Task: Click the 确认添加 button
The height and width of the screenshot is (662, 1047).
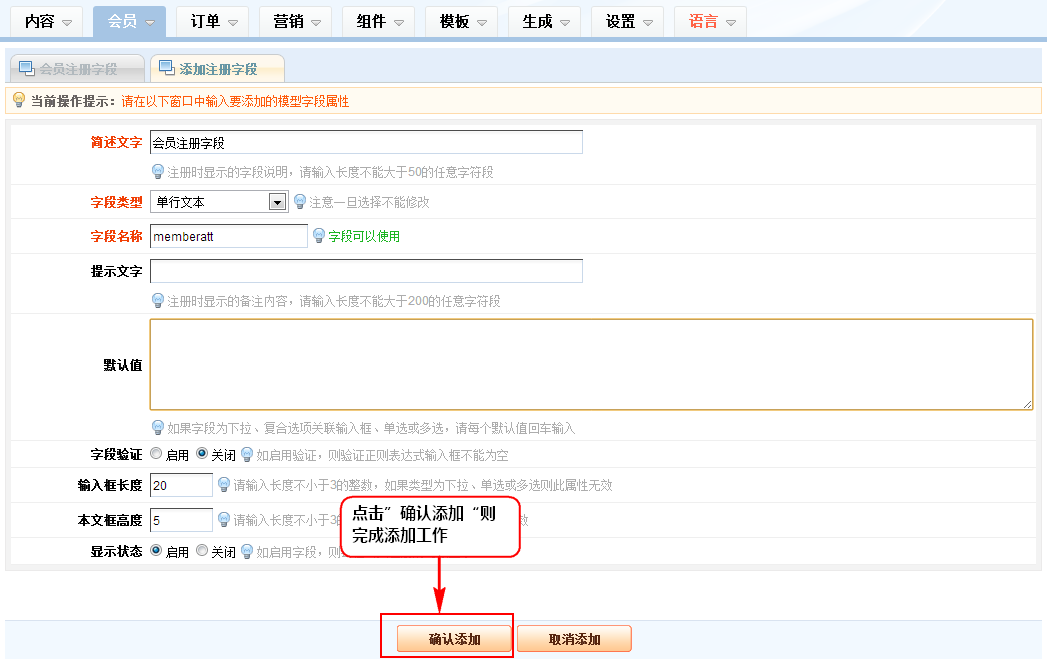Action: tap(454, 639)
